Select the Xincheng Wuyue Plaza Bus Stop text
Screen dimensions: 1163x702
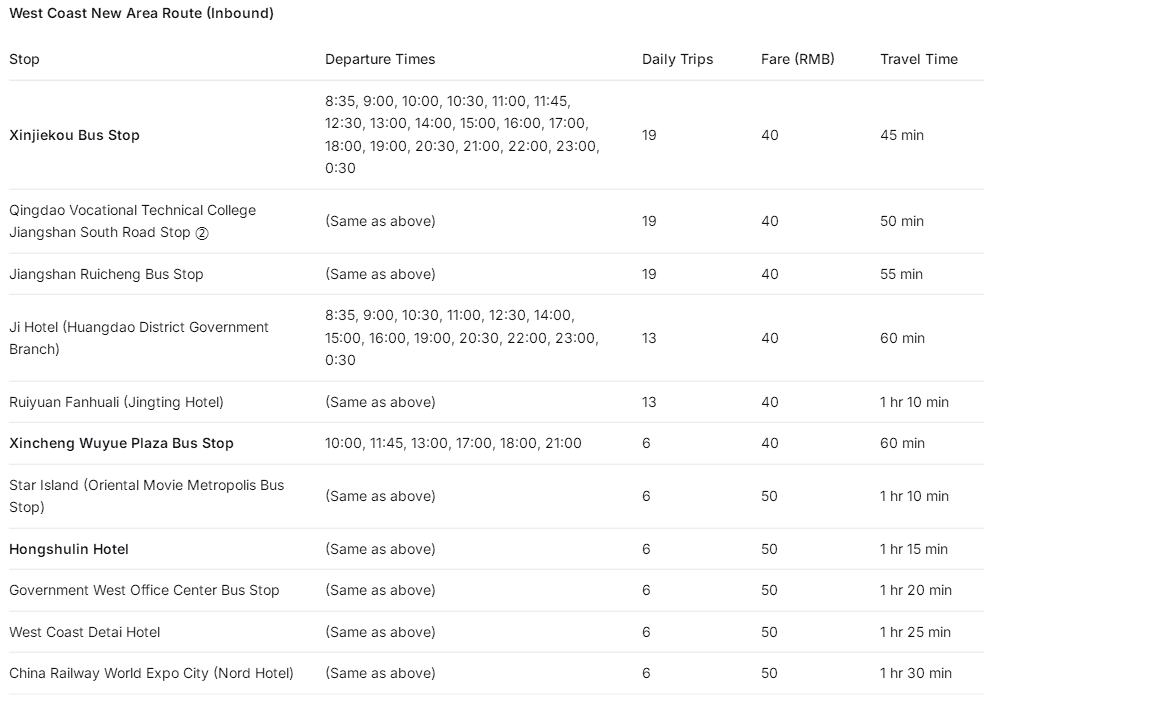[121, 443]
